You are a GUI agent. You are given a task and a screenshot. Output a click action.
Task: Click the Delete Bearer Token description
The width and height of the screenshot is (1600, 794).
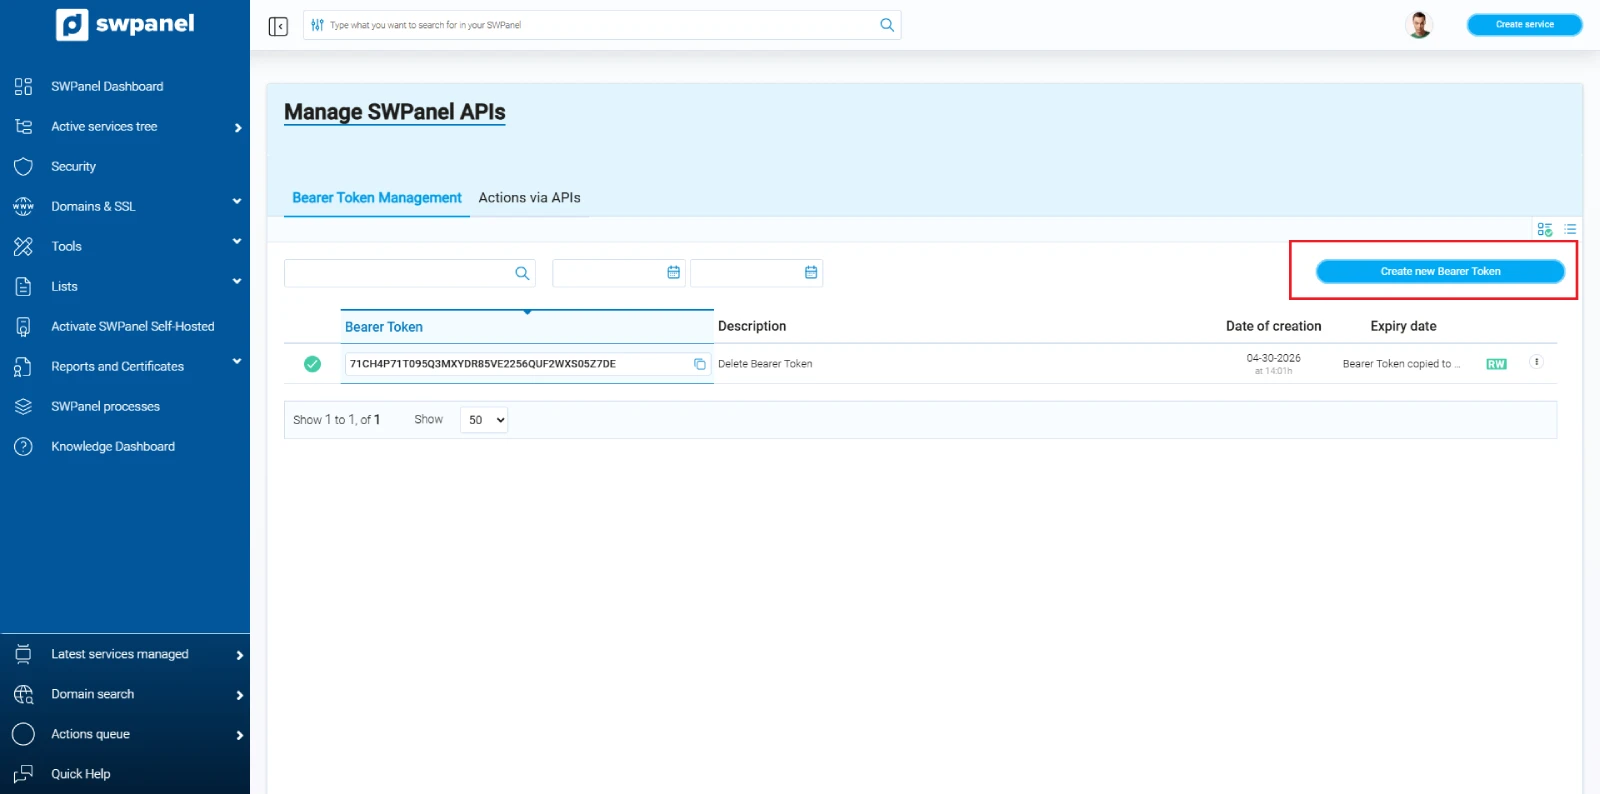pyautogui.click(x=765, y=364)
